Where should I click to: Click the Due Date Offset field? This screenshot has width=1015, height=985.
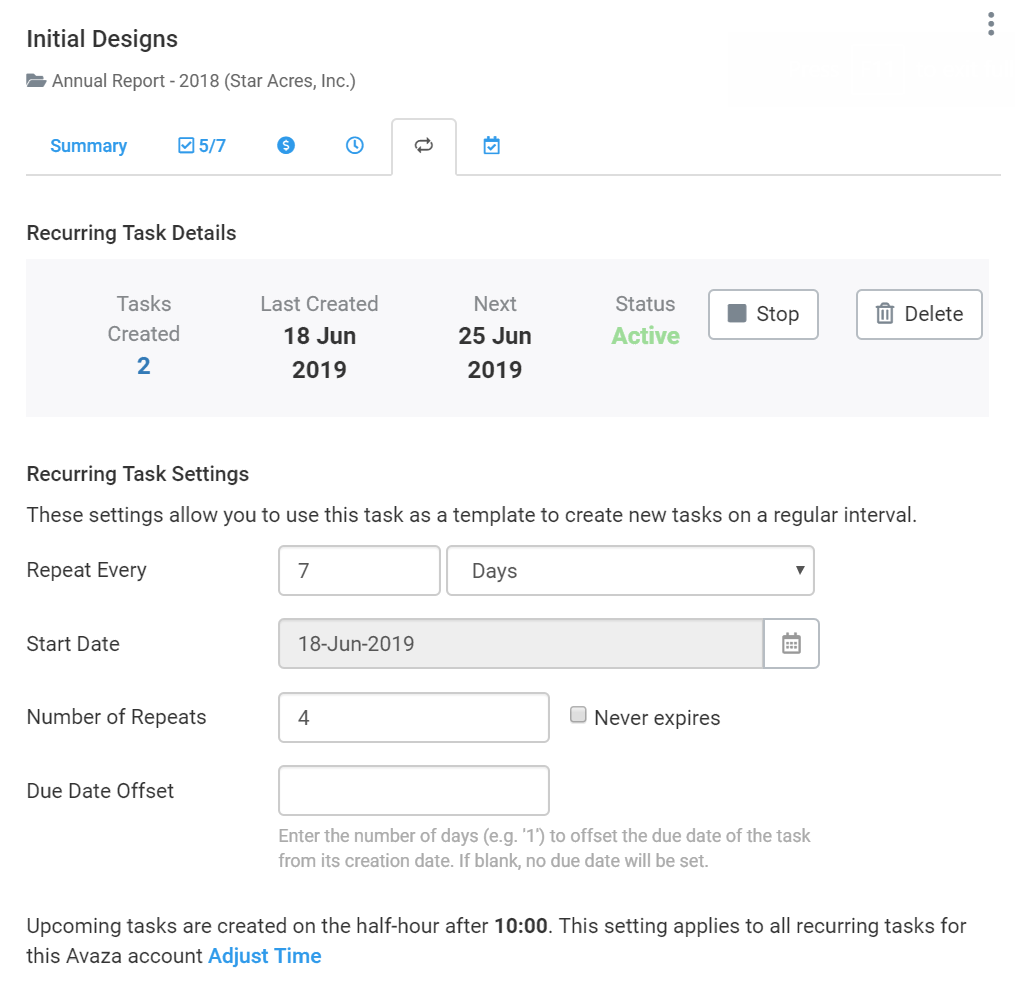coord(414,790)
